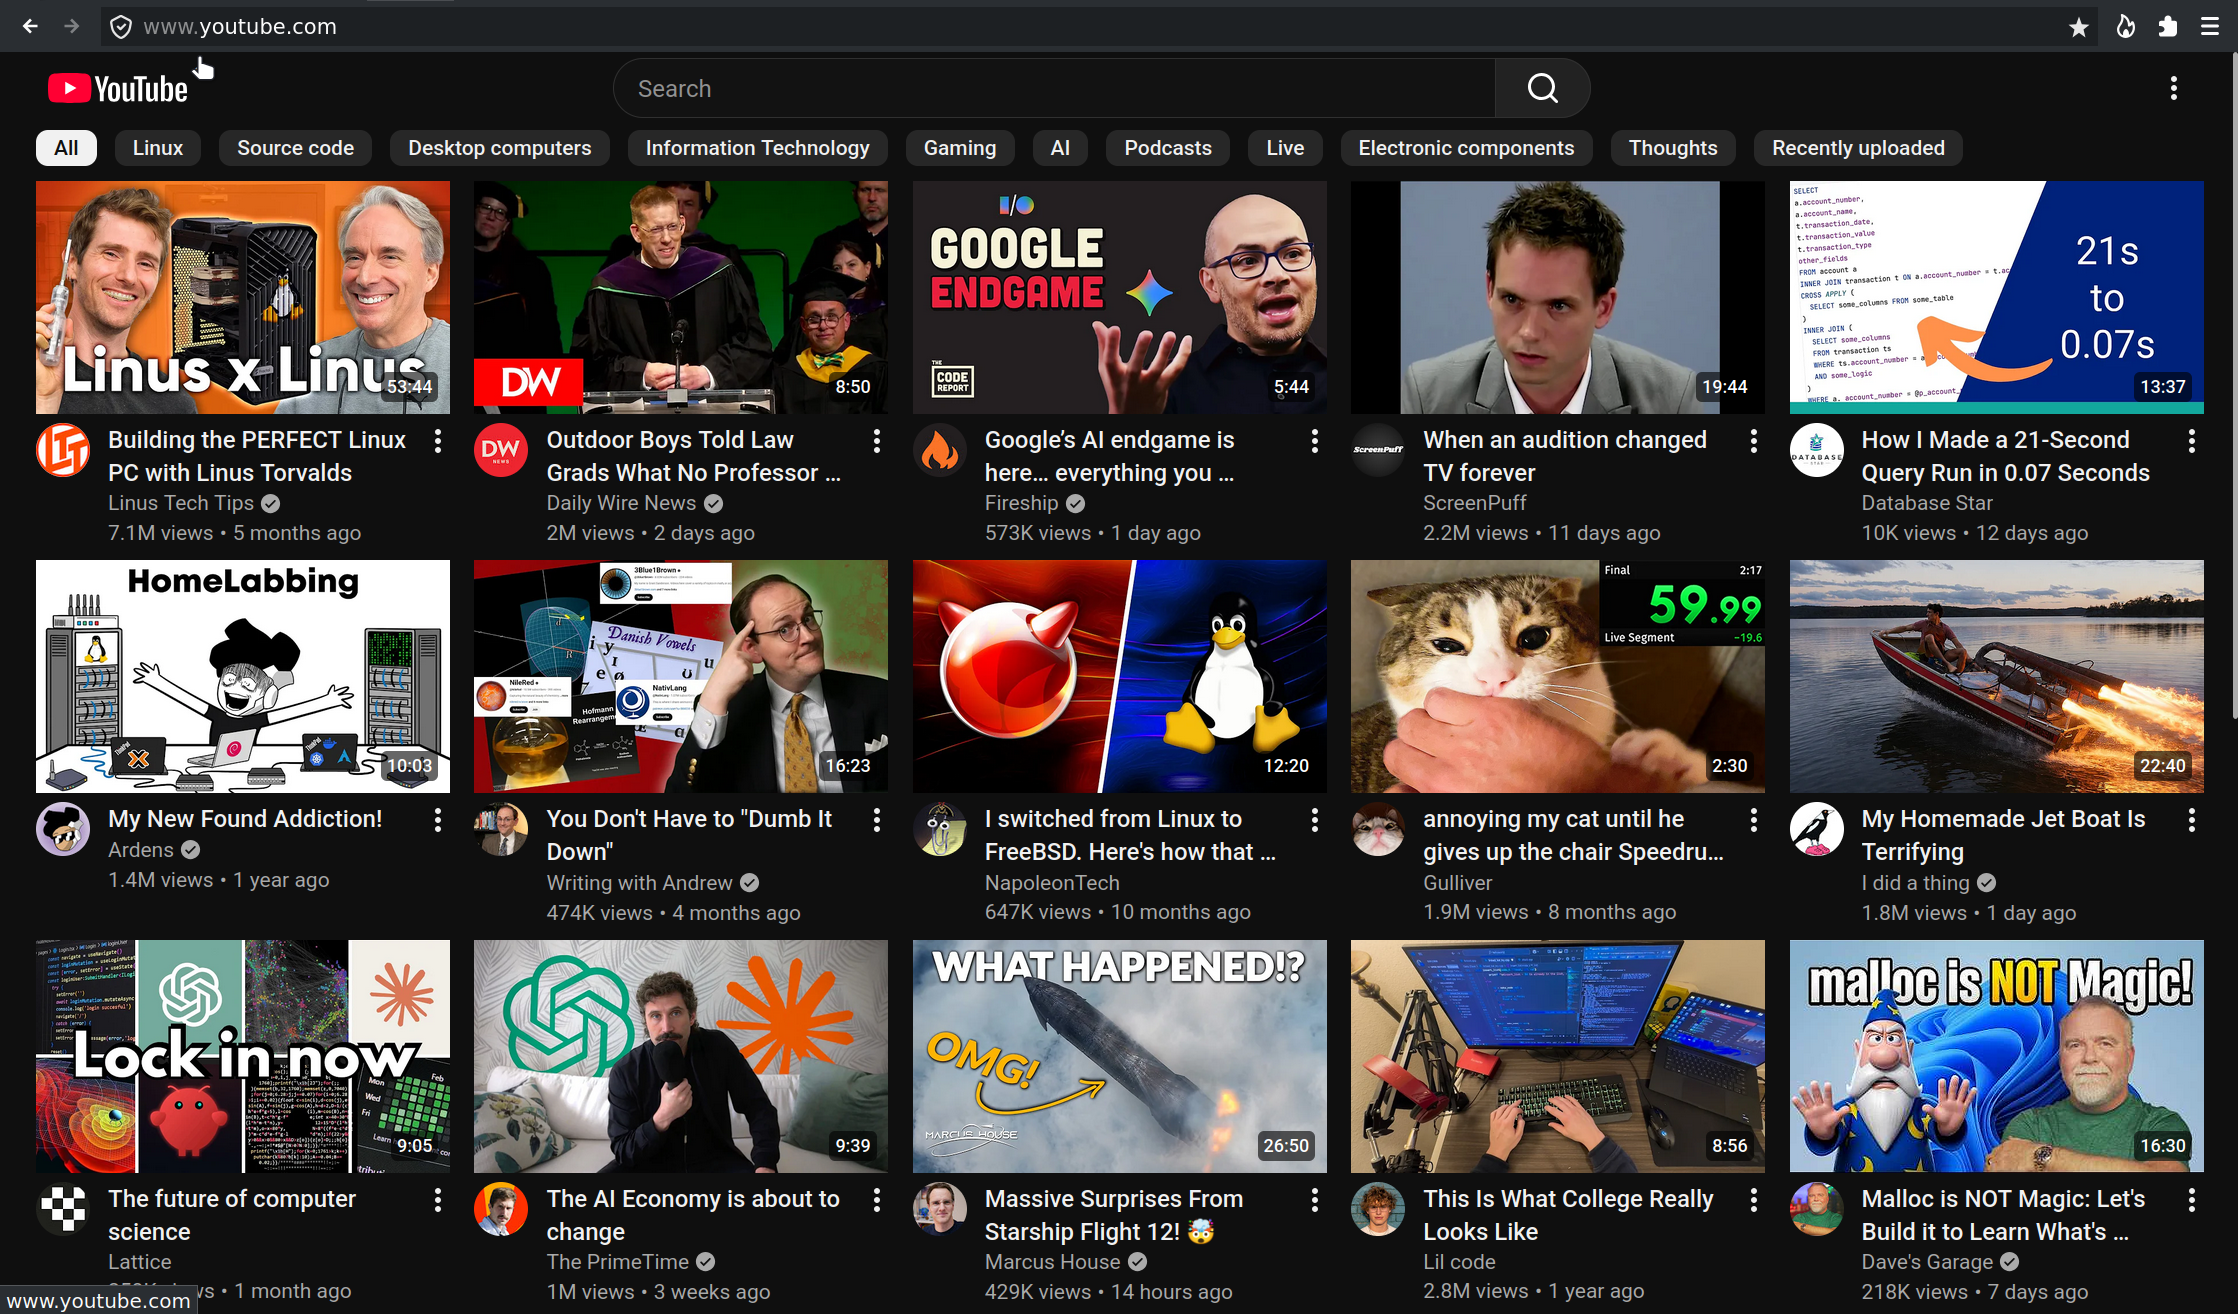
Task: Open options for My New Found Addiction video
Action: pos(438,820)
